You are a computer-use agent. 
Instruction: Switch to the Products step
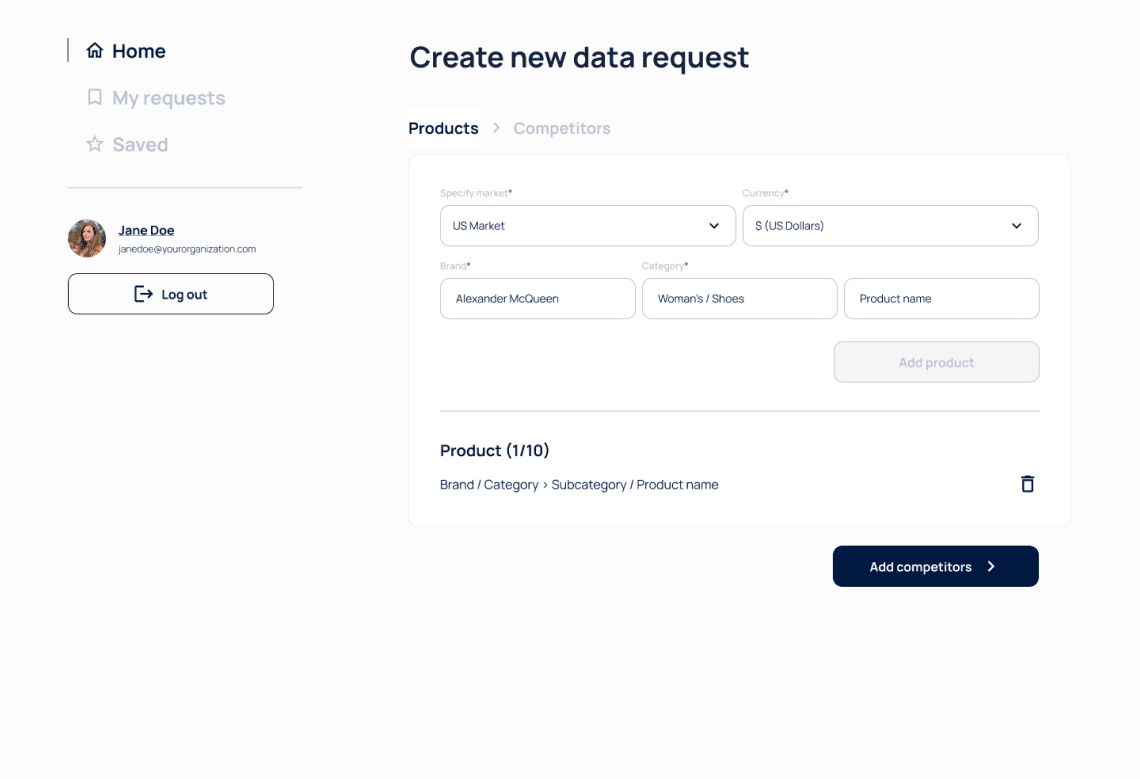click(x=442, y=128)
